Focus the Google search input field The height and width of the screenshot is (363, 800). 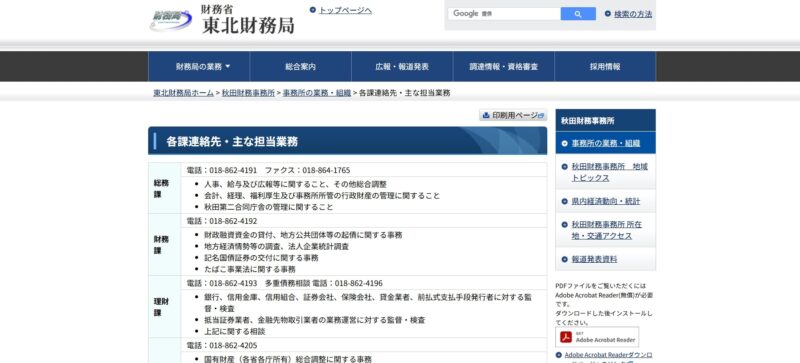click(504, 14)
